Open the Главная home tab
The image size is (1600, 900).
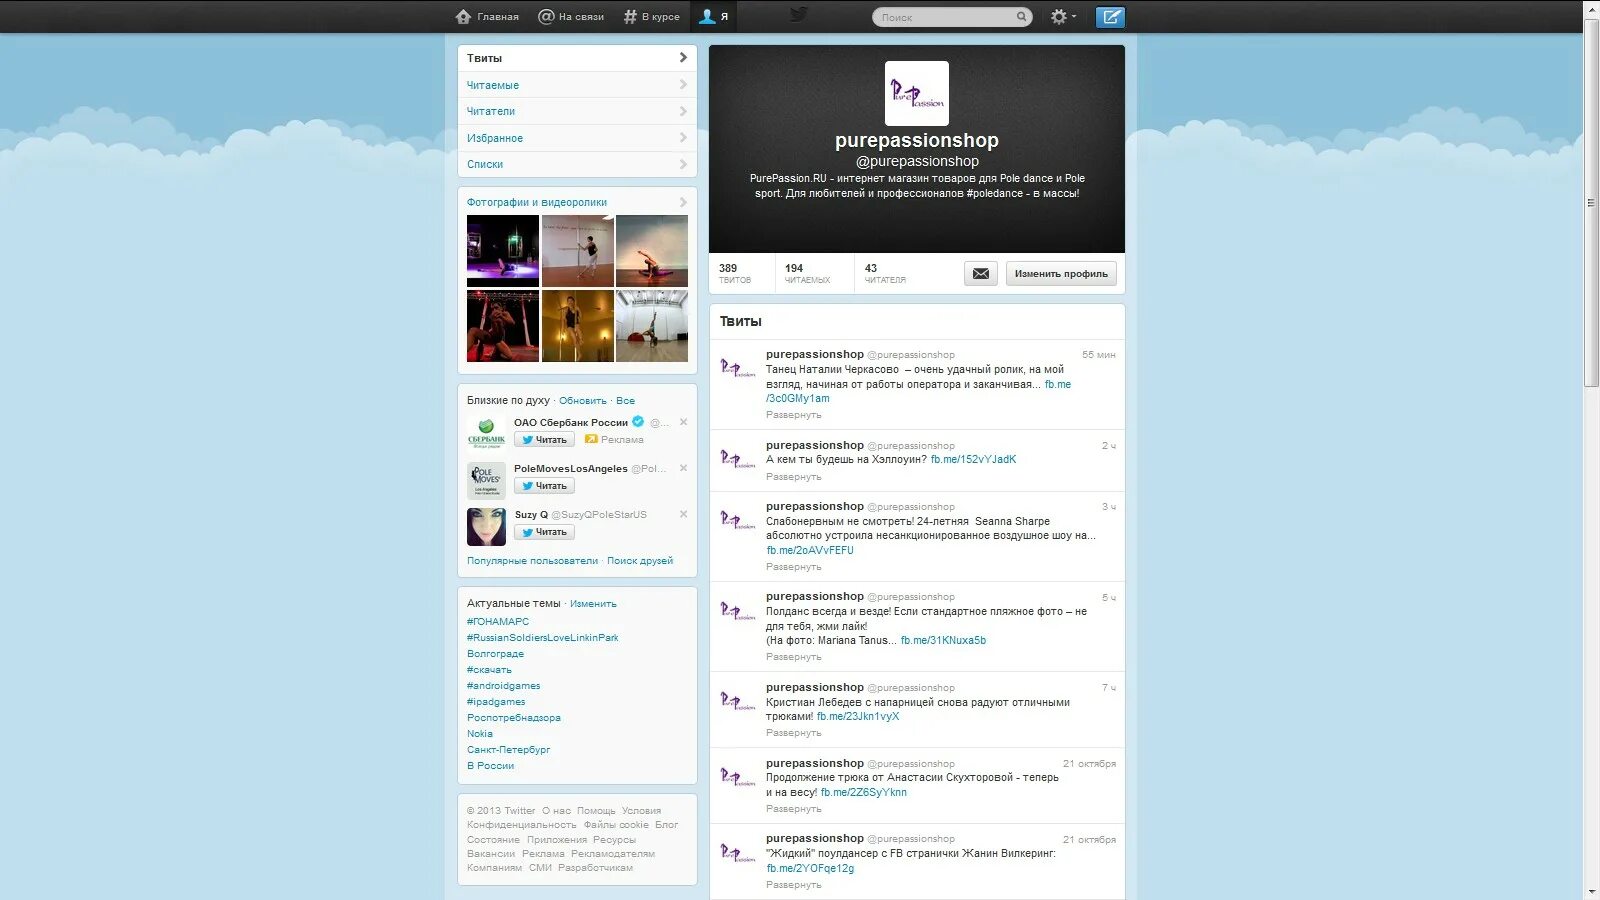click(487, 17)
